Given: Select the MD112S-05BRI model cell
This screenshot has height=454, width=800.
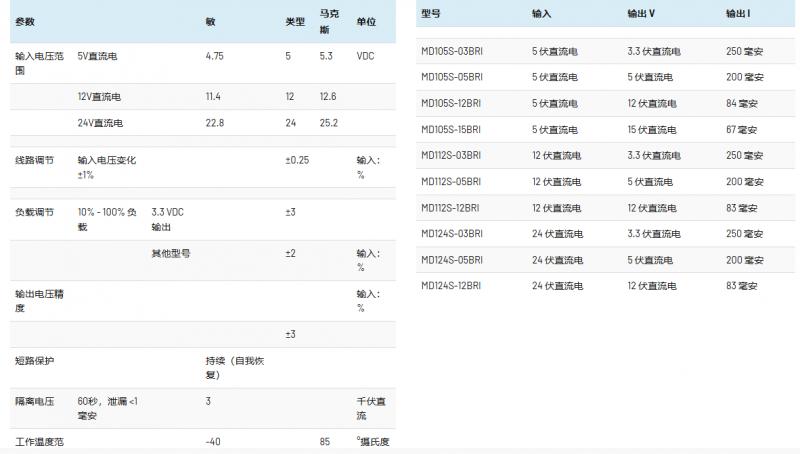Looking at the screenshot, I should pyautogui.click(x=452, y=181).
